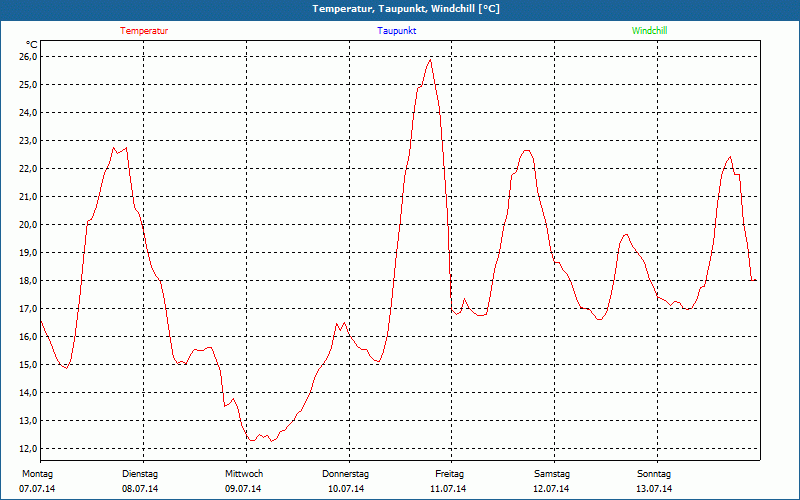
Task: Click the chart title Temperatur, Taupunkt, Windchill
Action: [x=406, y=9]
